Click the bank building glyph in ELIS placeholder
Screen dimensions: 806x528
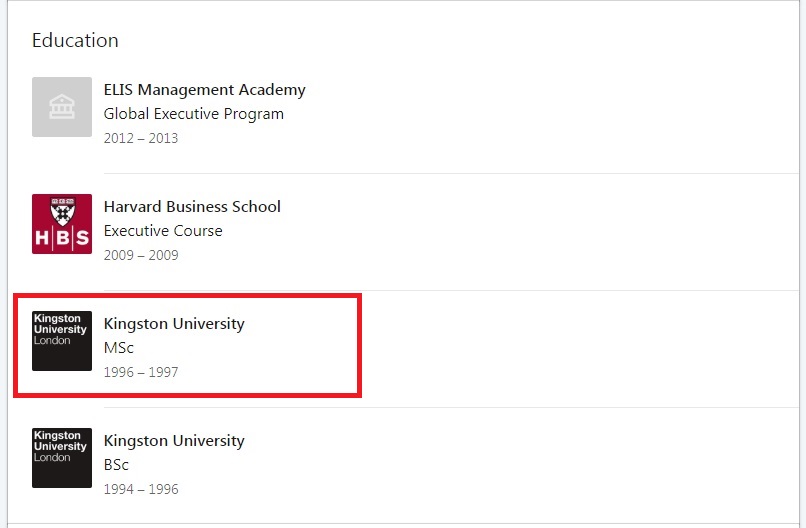coord(62,106)
